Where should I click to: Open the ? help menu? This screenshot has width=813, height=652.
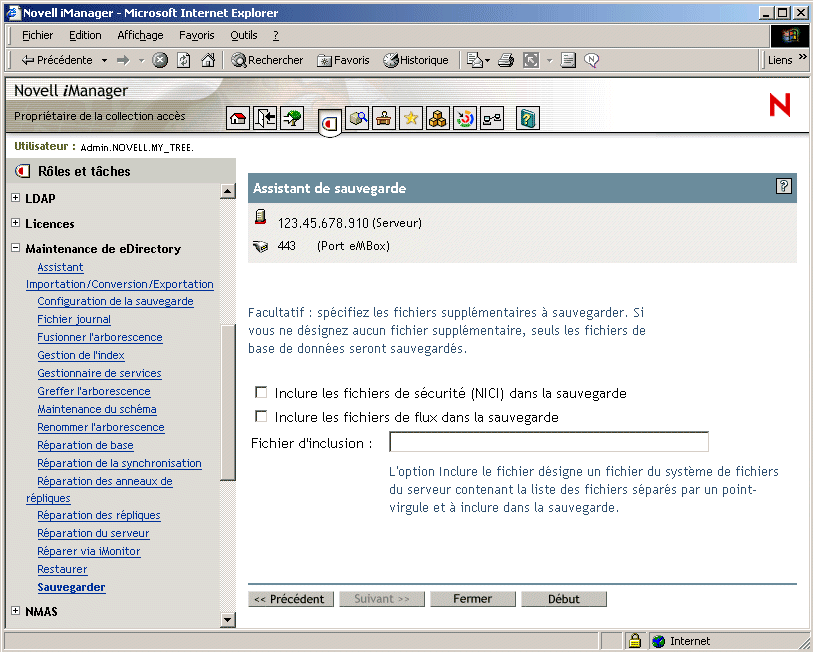[276, 35]
